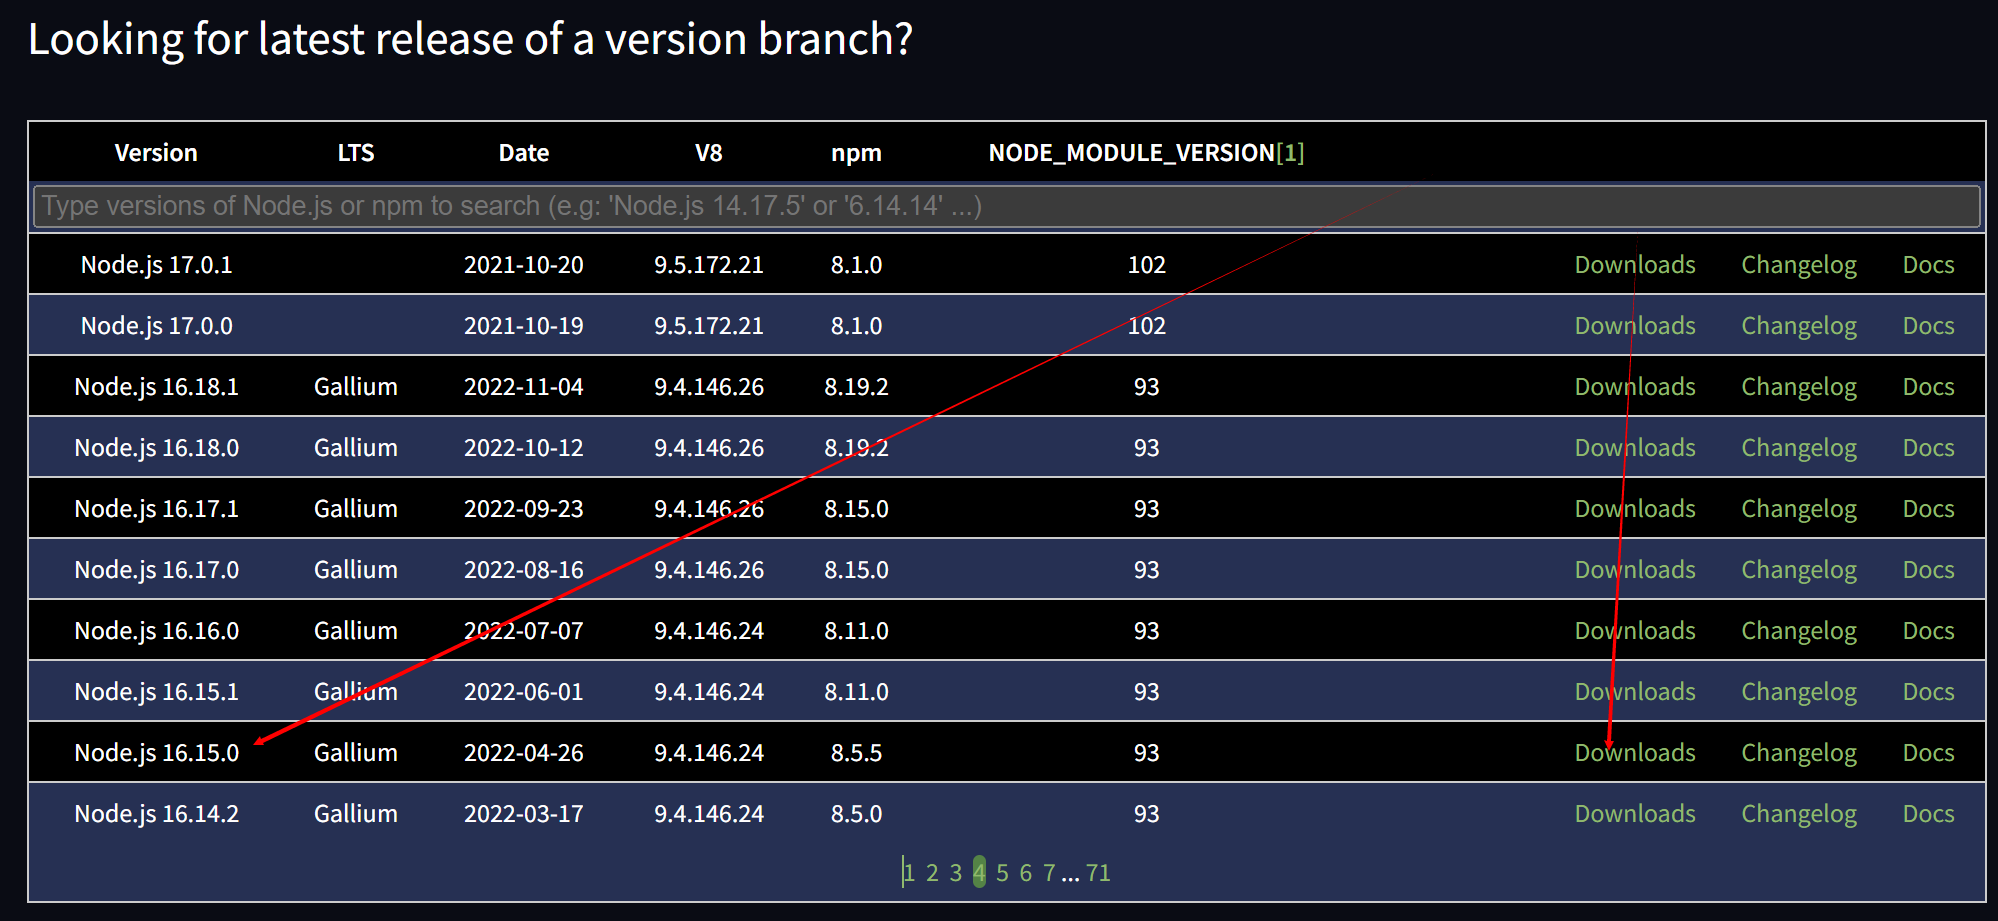Open Downloads for Node.js 17.0.0
Viewport: 1998px width, 921px height.
[x=1635, y=326]
